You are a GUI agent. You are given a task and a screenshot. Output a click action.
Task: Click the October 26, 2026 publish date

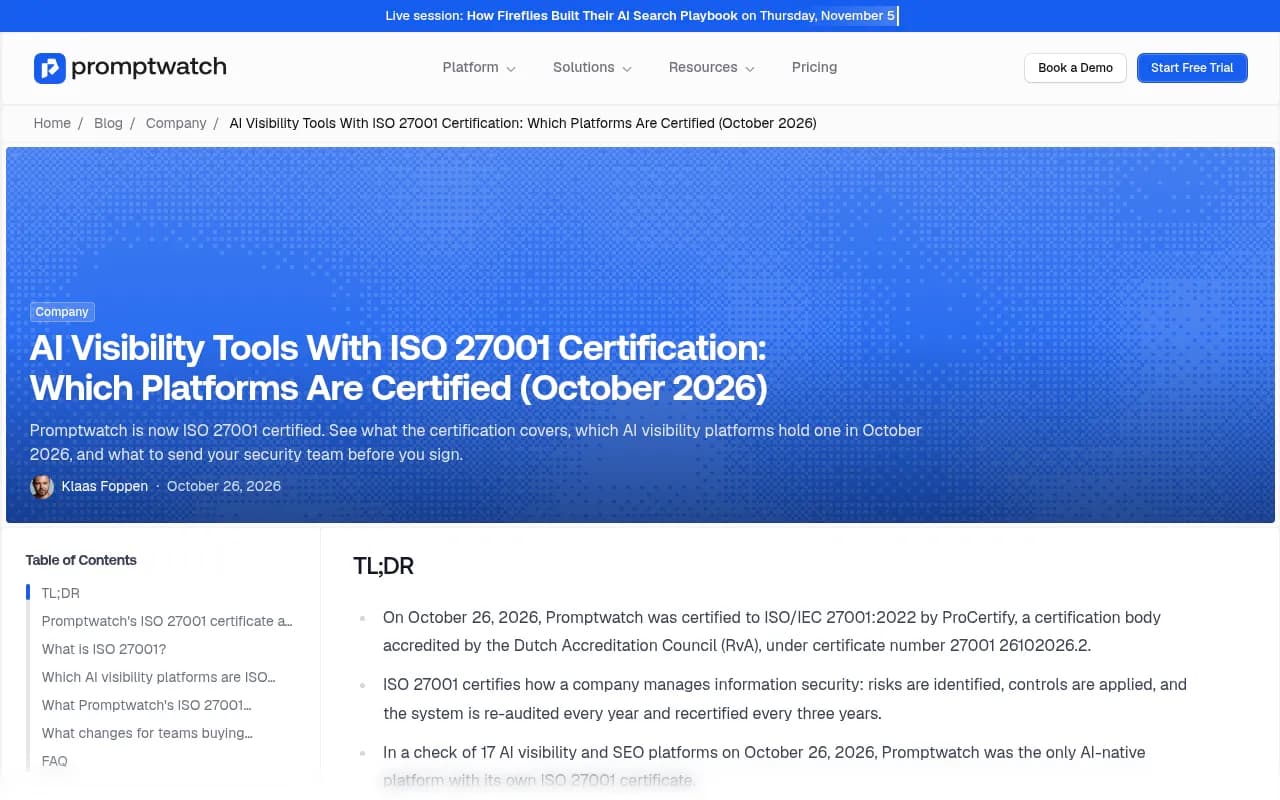coord(224,486)
